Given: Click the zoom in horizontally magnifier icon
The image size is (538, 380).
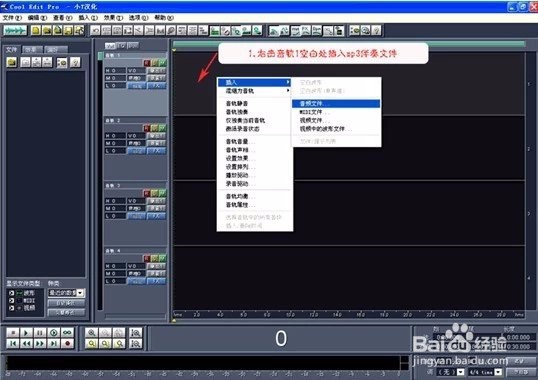Looking at the screenshot, I should [92, 333].
